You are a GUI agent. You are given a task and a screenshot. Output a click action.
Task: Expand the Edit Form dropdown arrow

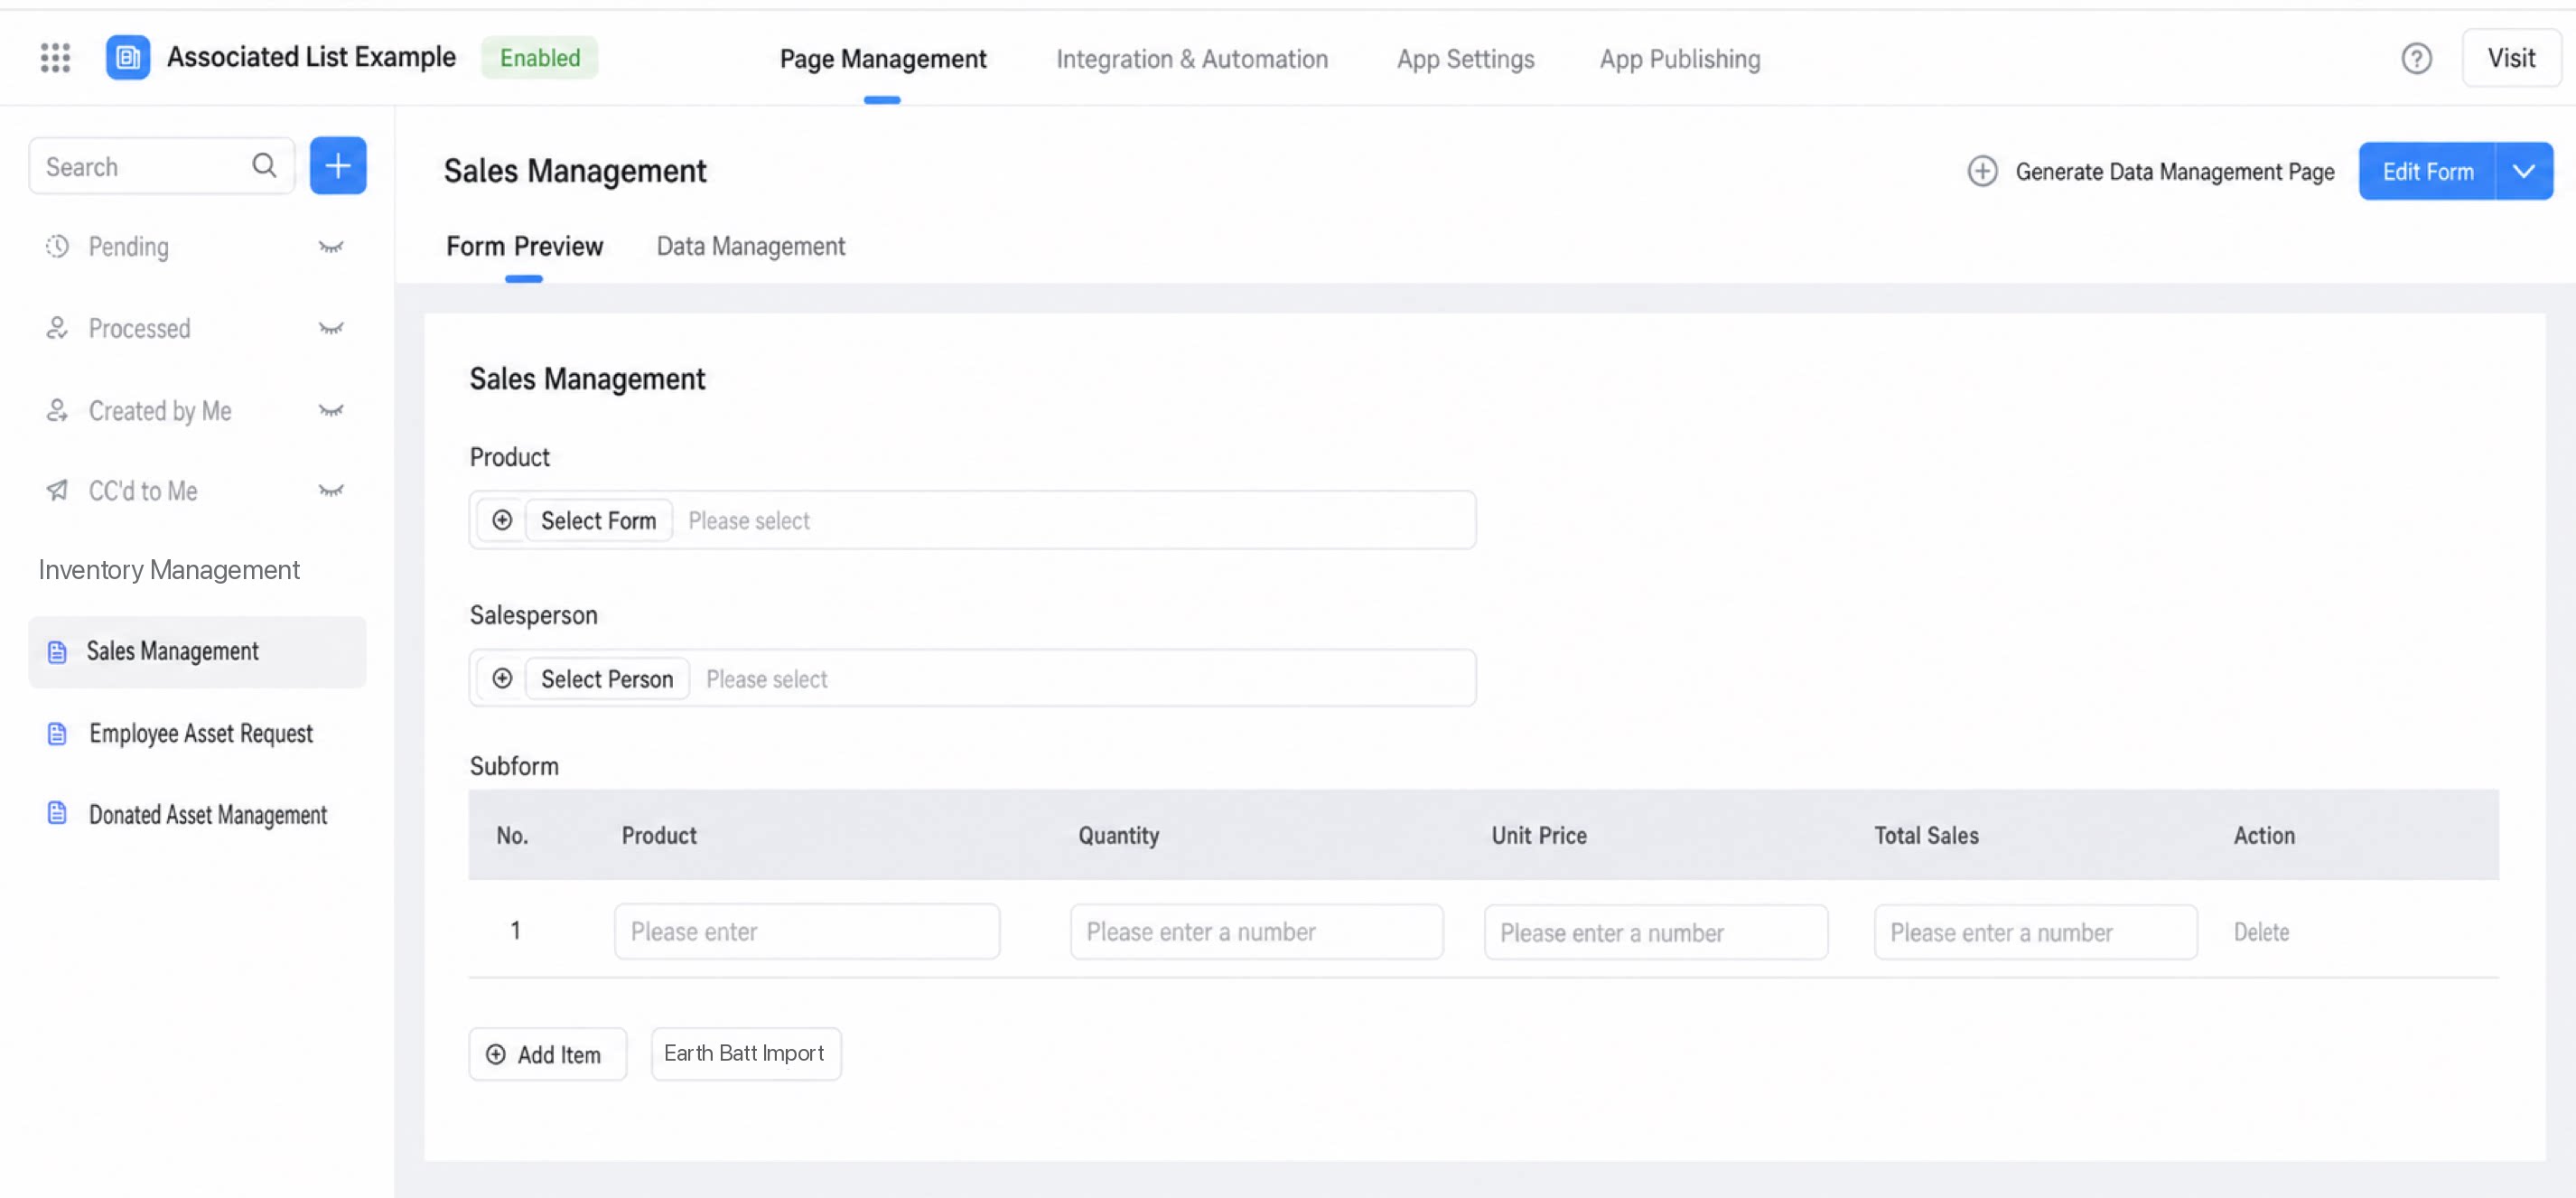point(2524,172)
